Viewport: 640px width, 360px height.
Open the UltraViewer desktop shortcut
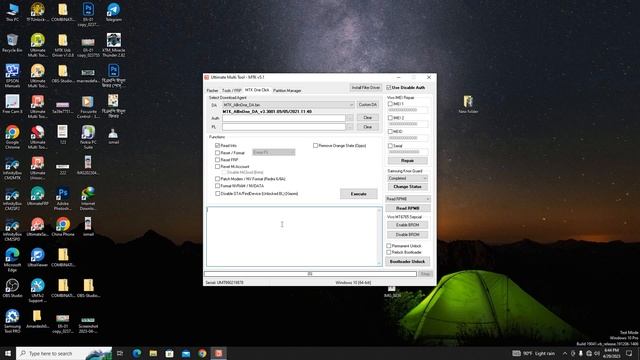click(x=38, y=257)
